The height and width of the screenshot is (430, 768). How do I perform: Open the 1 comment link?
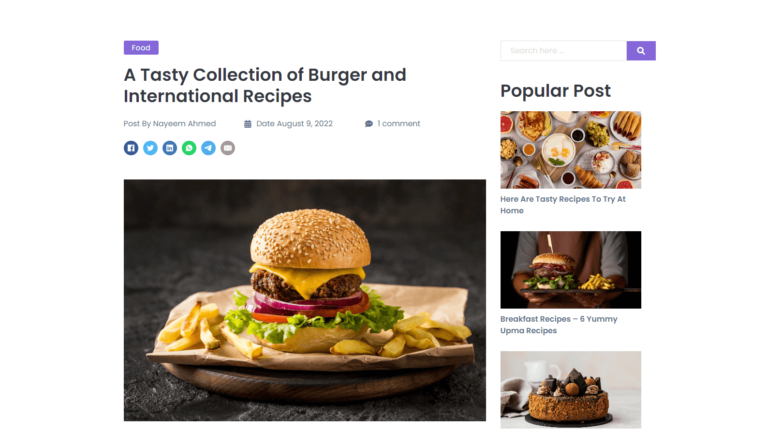click(399, 123)
